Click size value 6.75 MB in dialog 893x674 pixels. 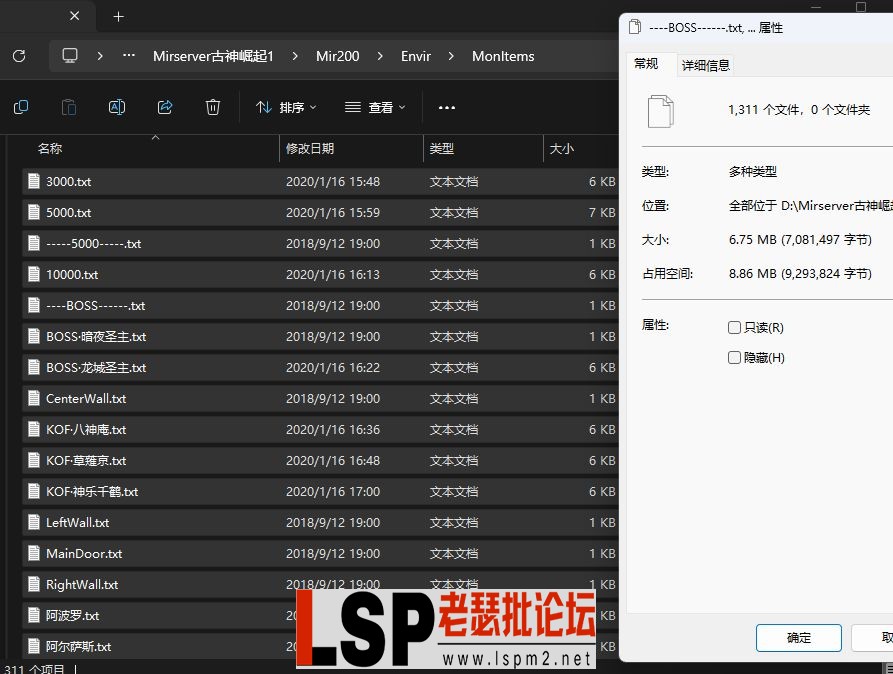coord(800,239)
